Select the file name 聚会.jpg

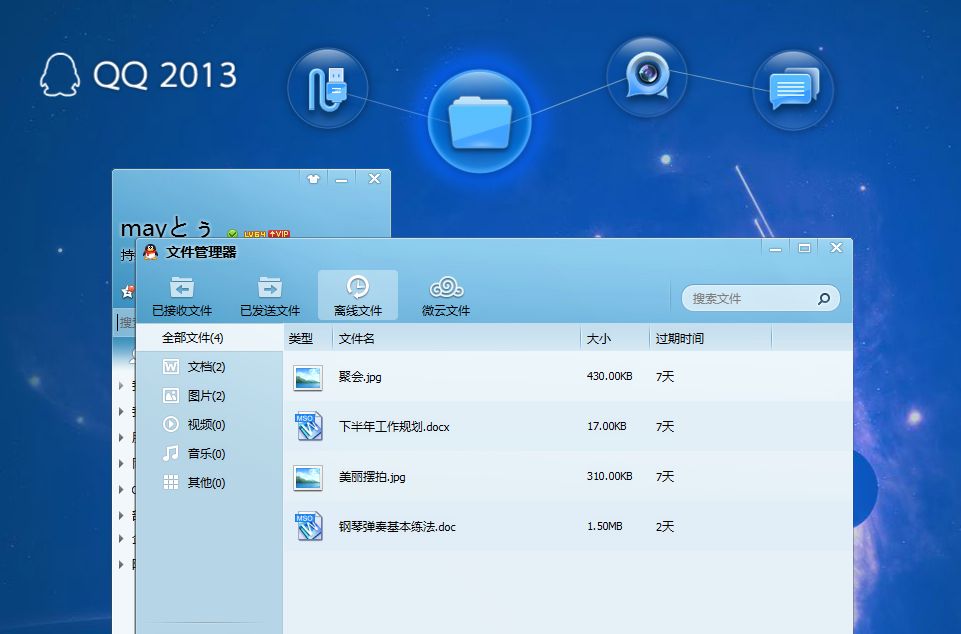click(x=360, y=377)
